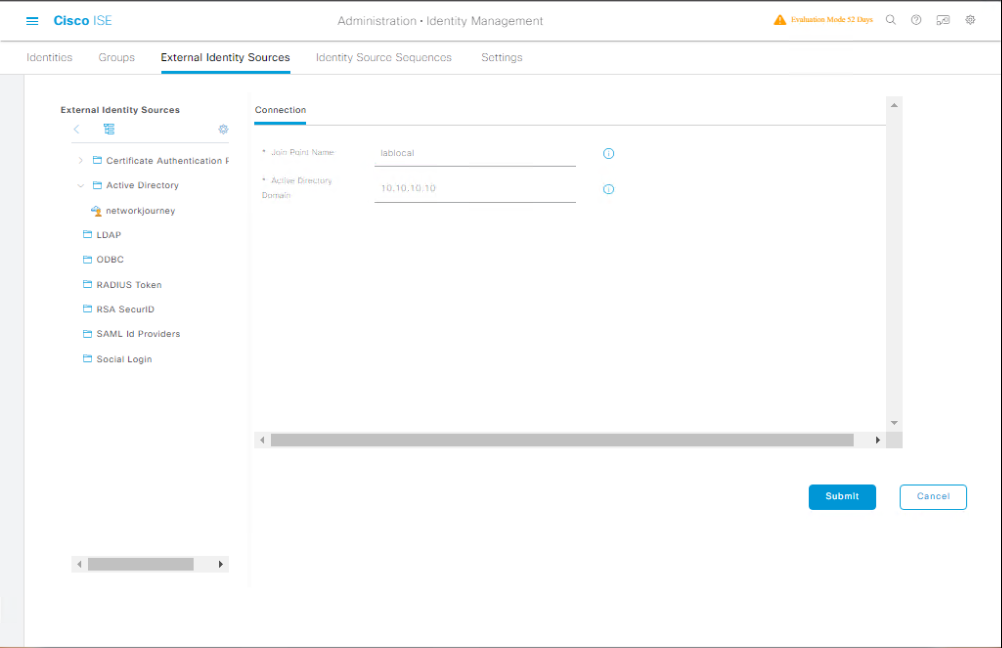The image size is (1002, 648).
Task: Click the tree view icon in sources panel
Action: 109,129
